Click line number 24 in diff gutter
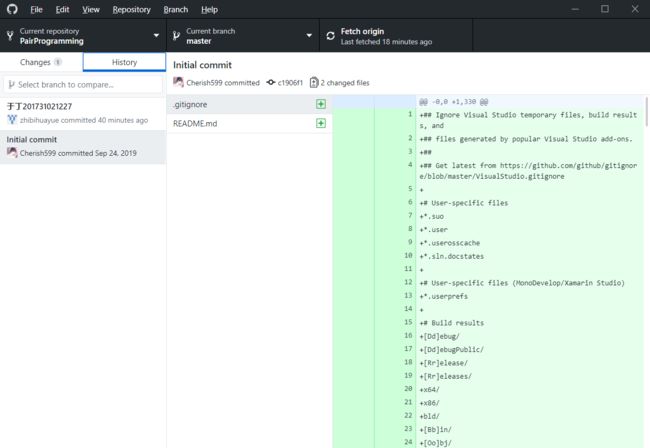Image resolution: width=650 pixels, height=448 pixels. (408, 442)
